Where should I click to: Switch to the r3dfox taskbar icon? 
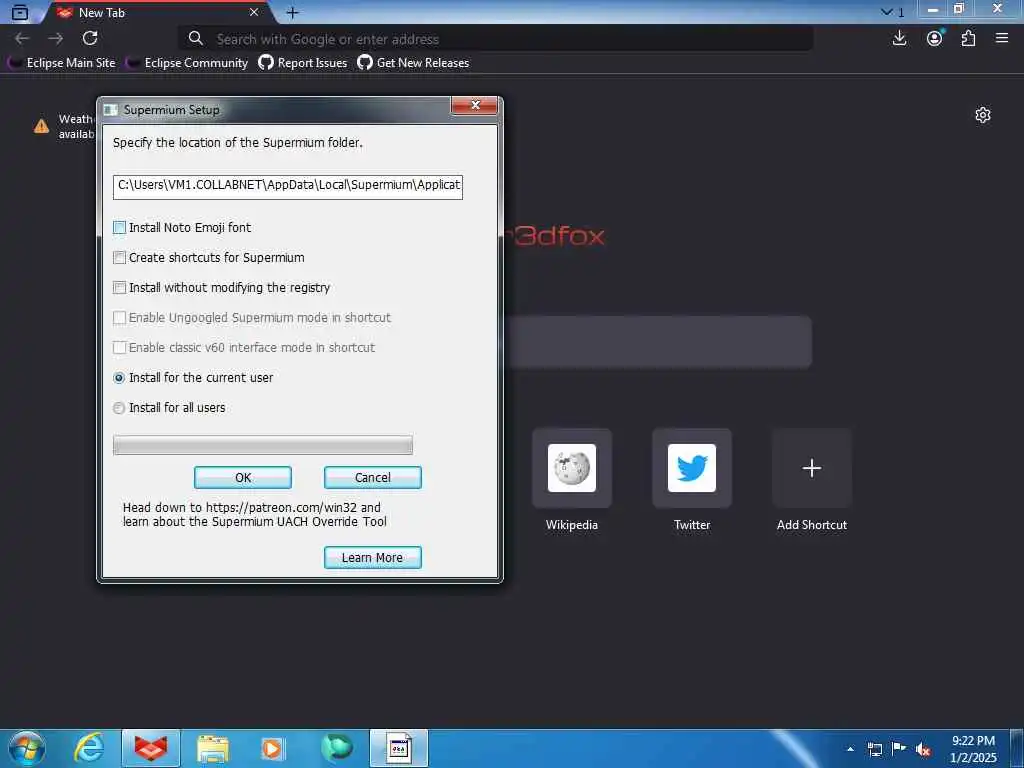(151, 748)
